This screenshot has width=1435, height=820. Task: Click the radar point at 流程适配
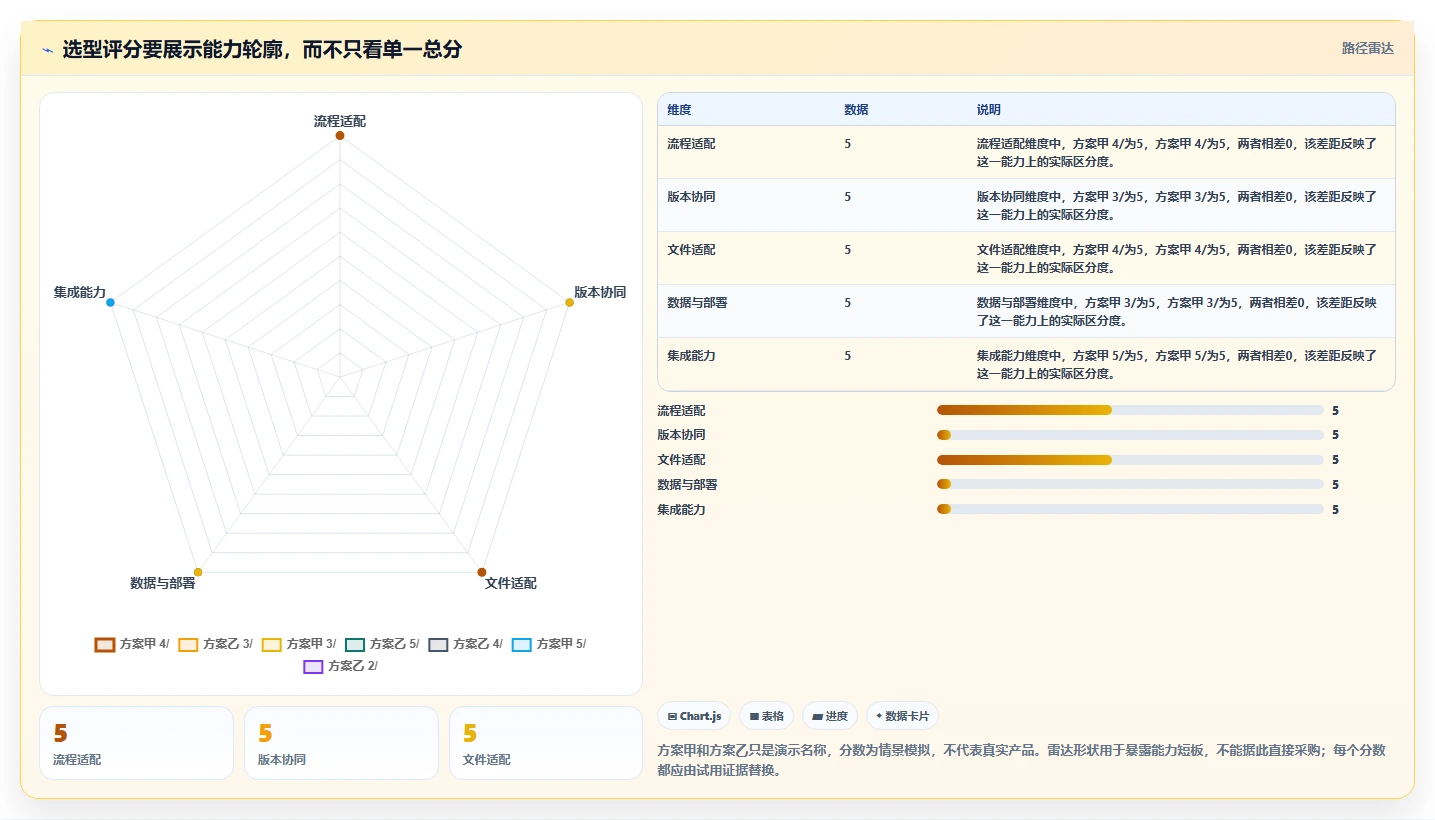340,135
